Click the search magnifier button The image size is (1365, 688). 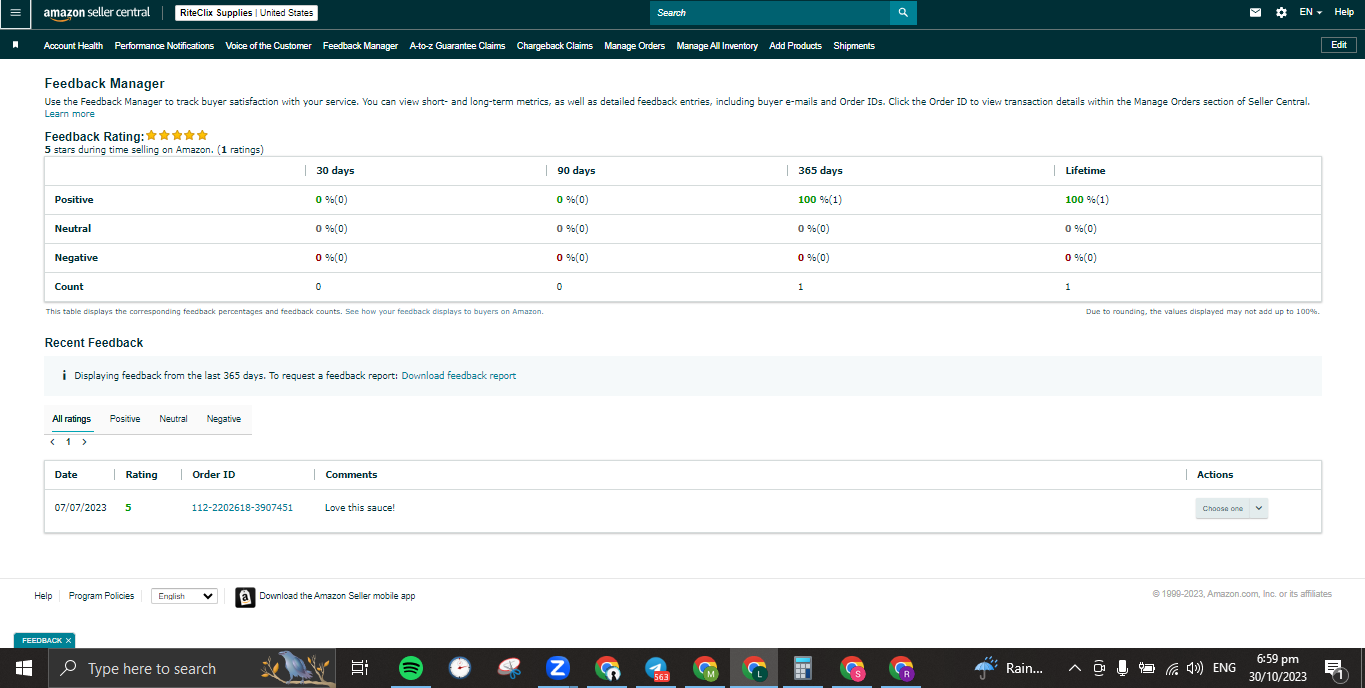point(903,13)
